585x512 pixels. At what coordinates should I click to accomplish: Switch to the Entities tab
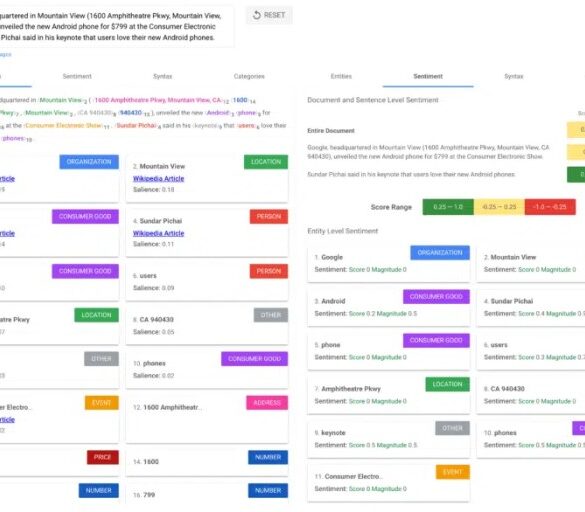point(341,77)
